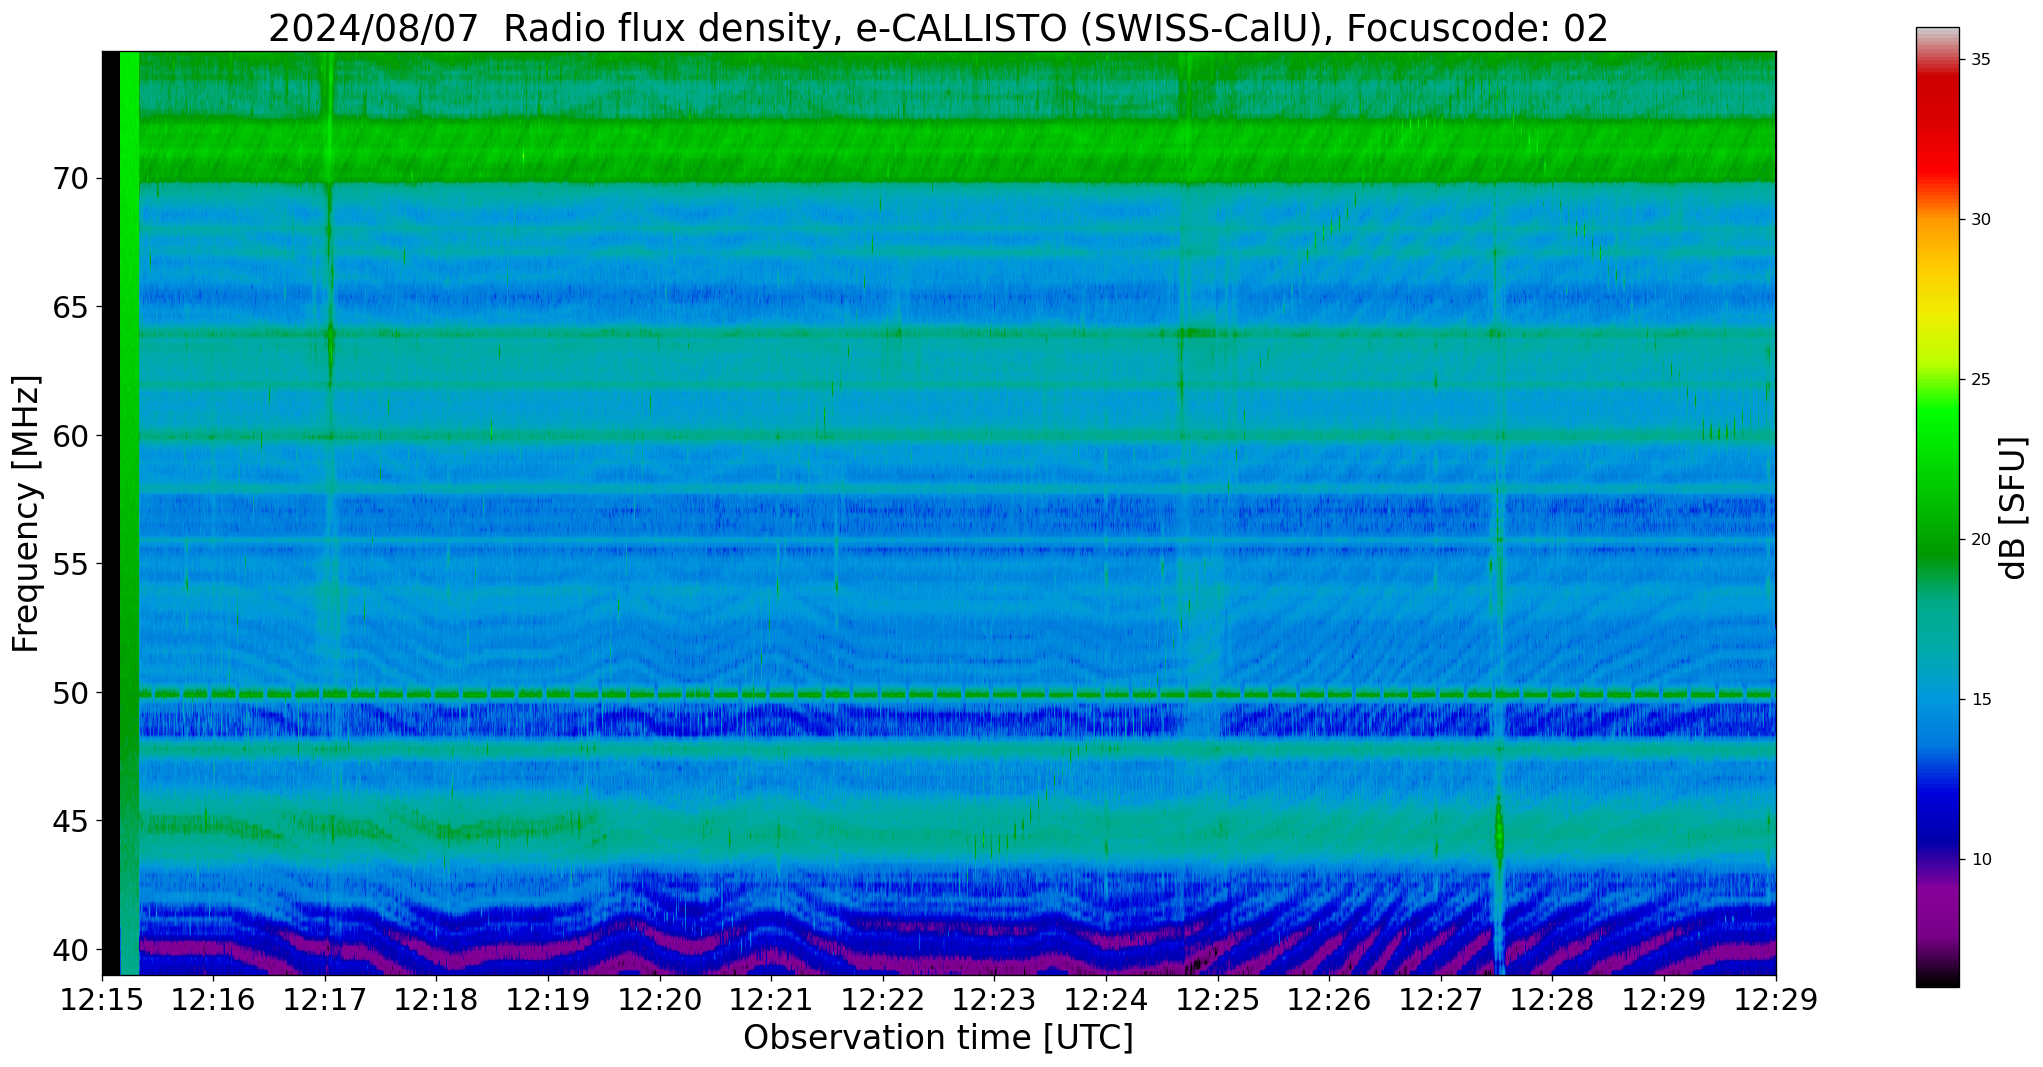
Task: Click the 12:18 time tick label
Action: (x=437, y=999)
